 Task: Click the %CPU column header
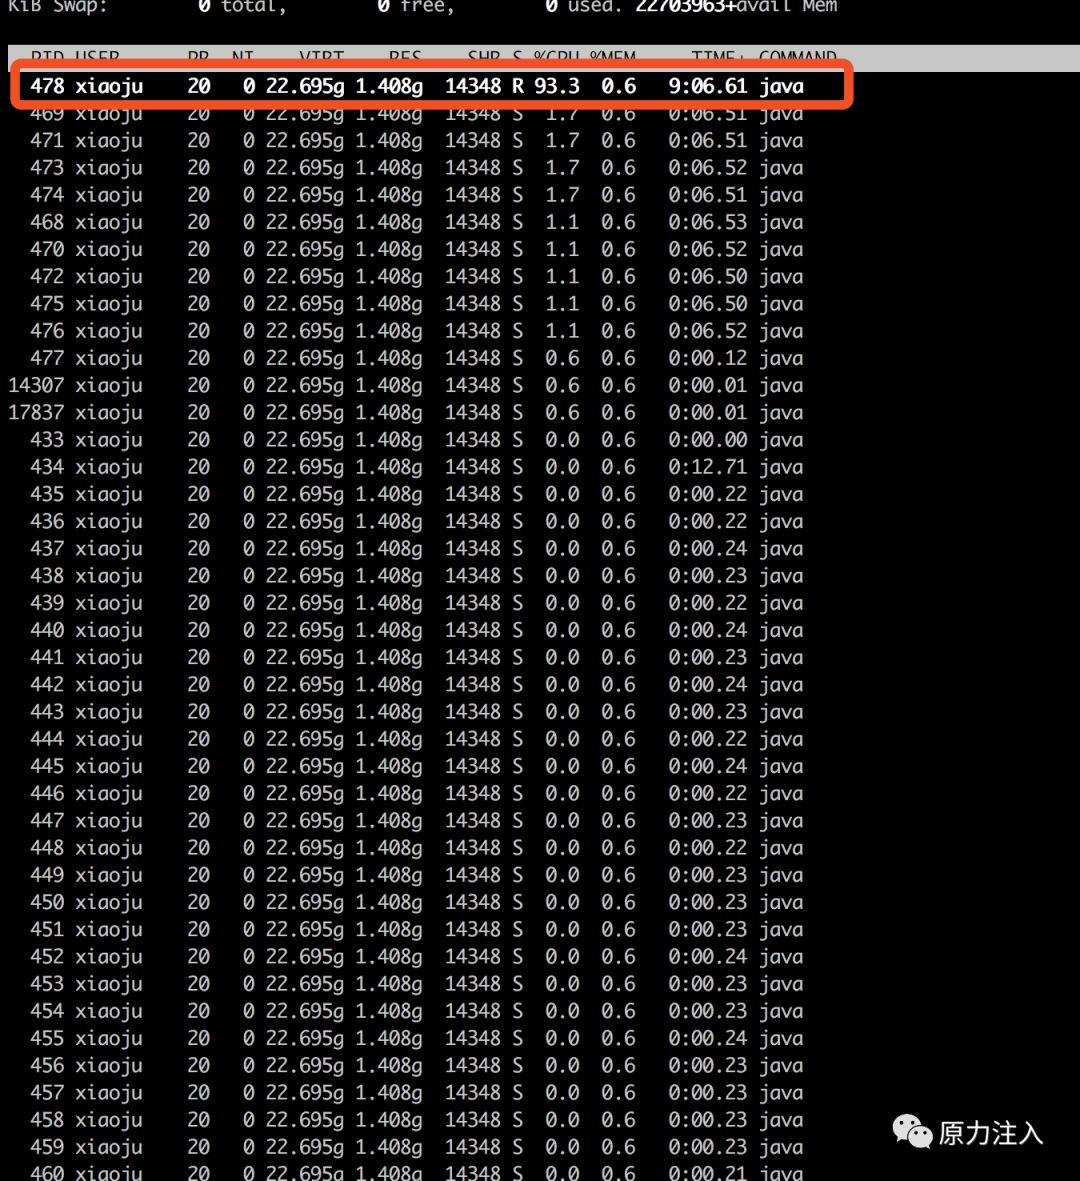(557, 57)
